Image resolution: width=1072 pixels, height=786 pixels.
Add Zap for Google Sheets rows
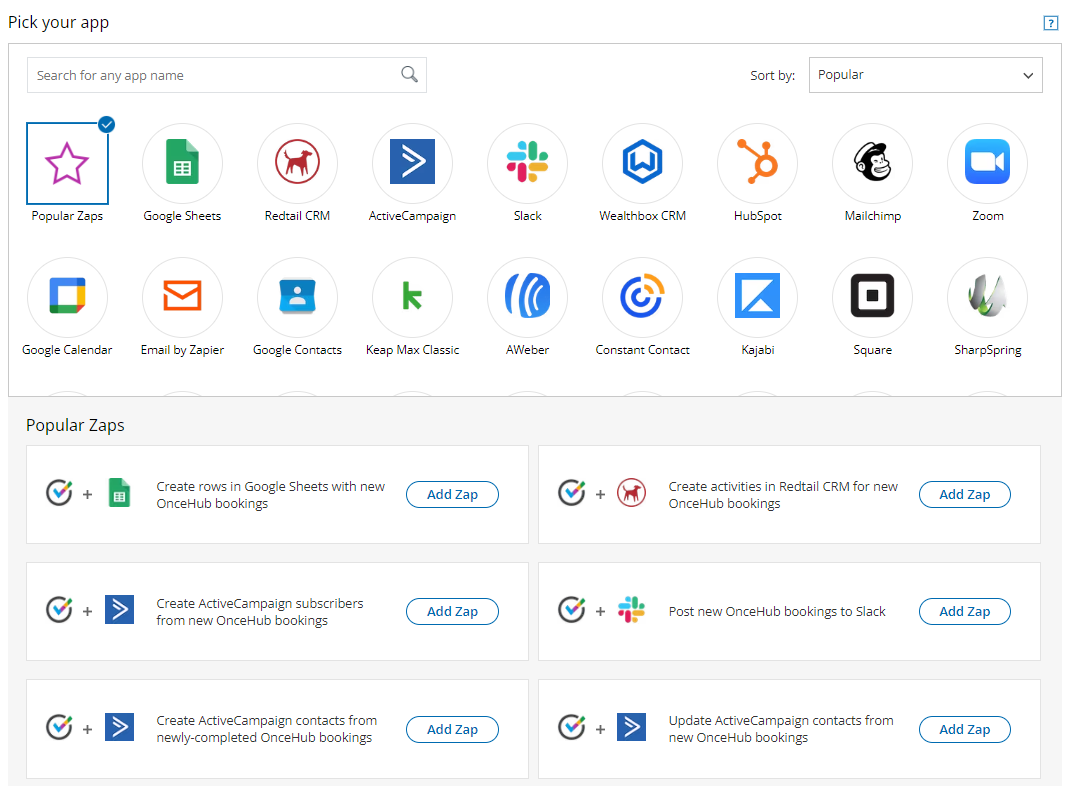coord(452,495)
